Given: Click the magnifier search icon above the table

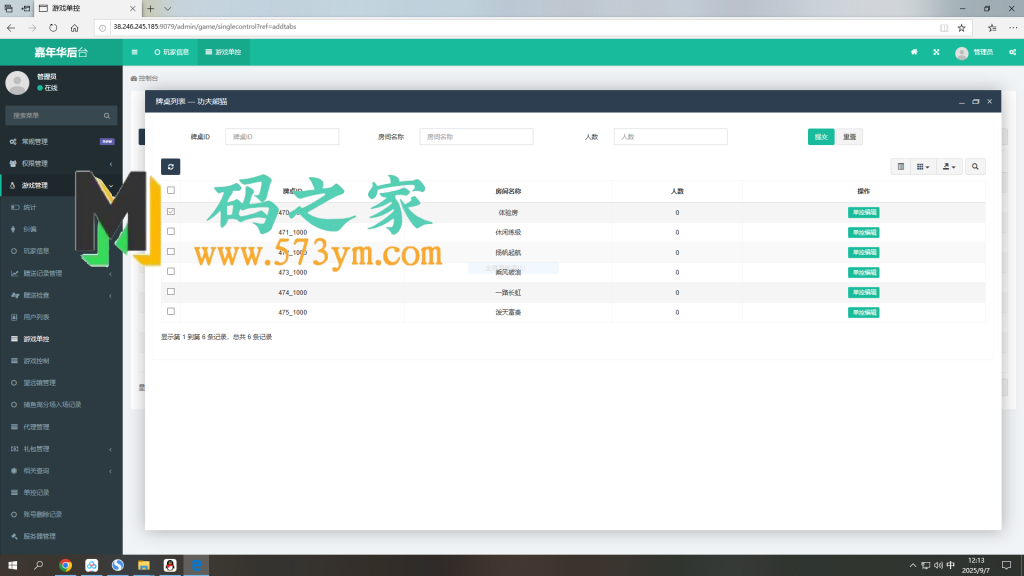Looking at the screenshot, I should point(975,167).
